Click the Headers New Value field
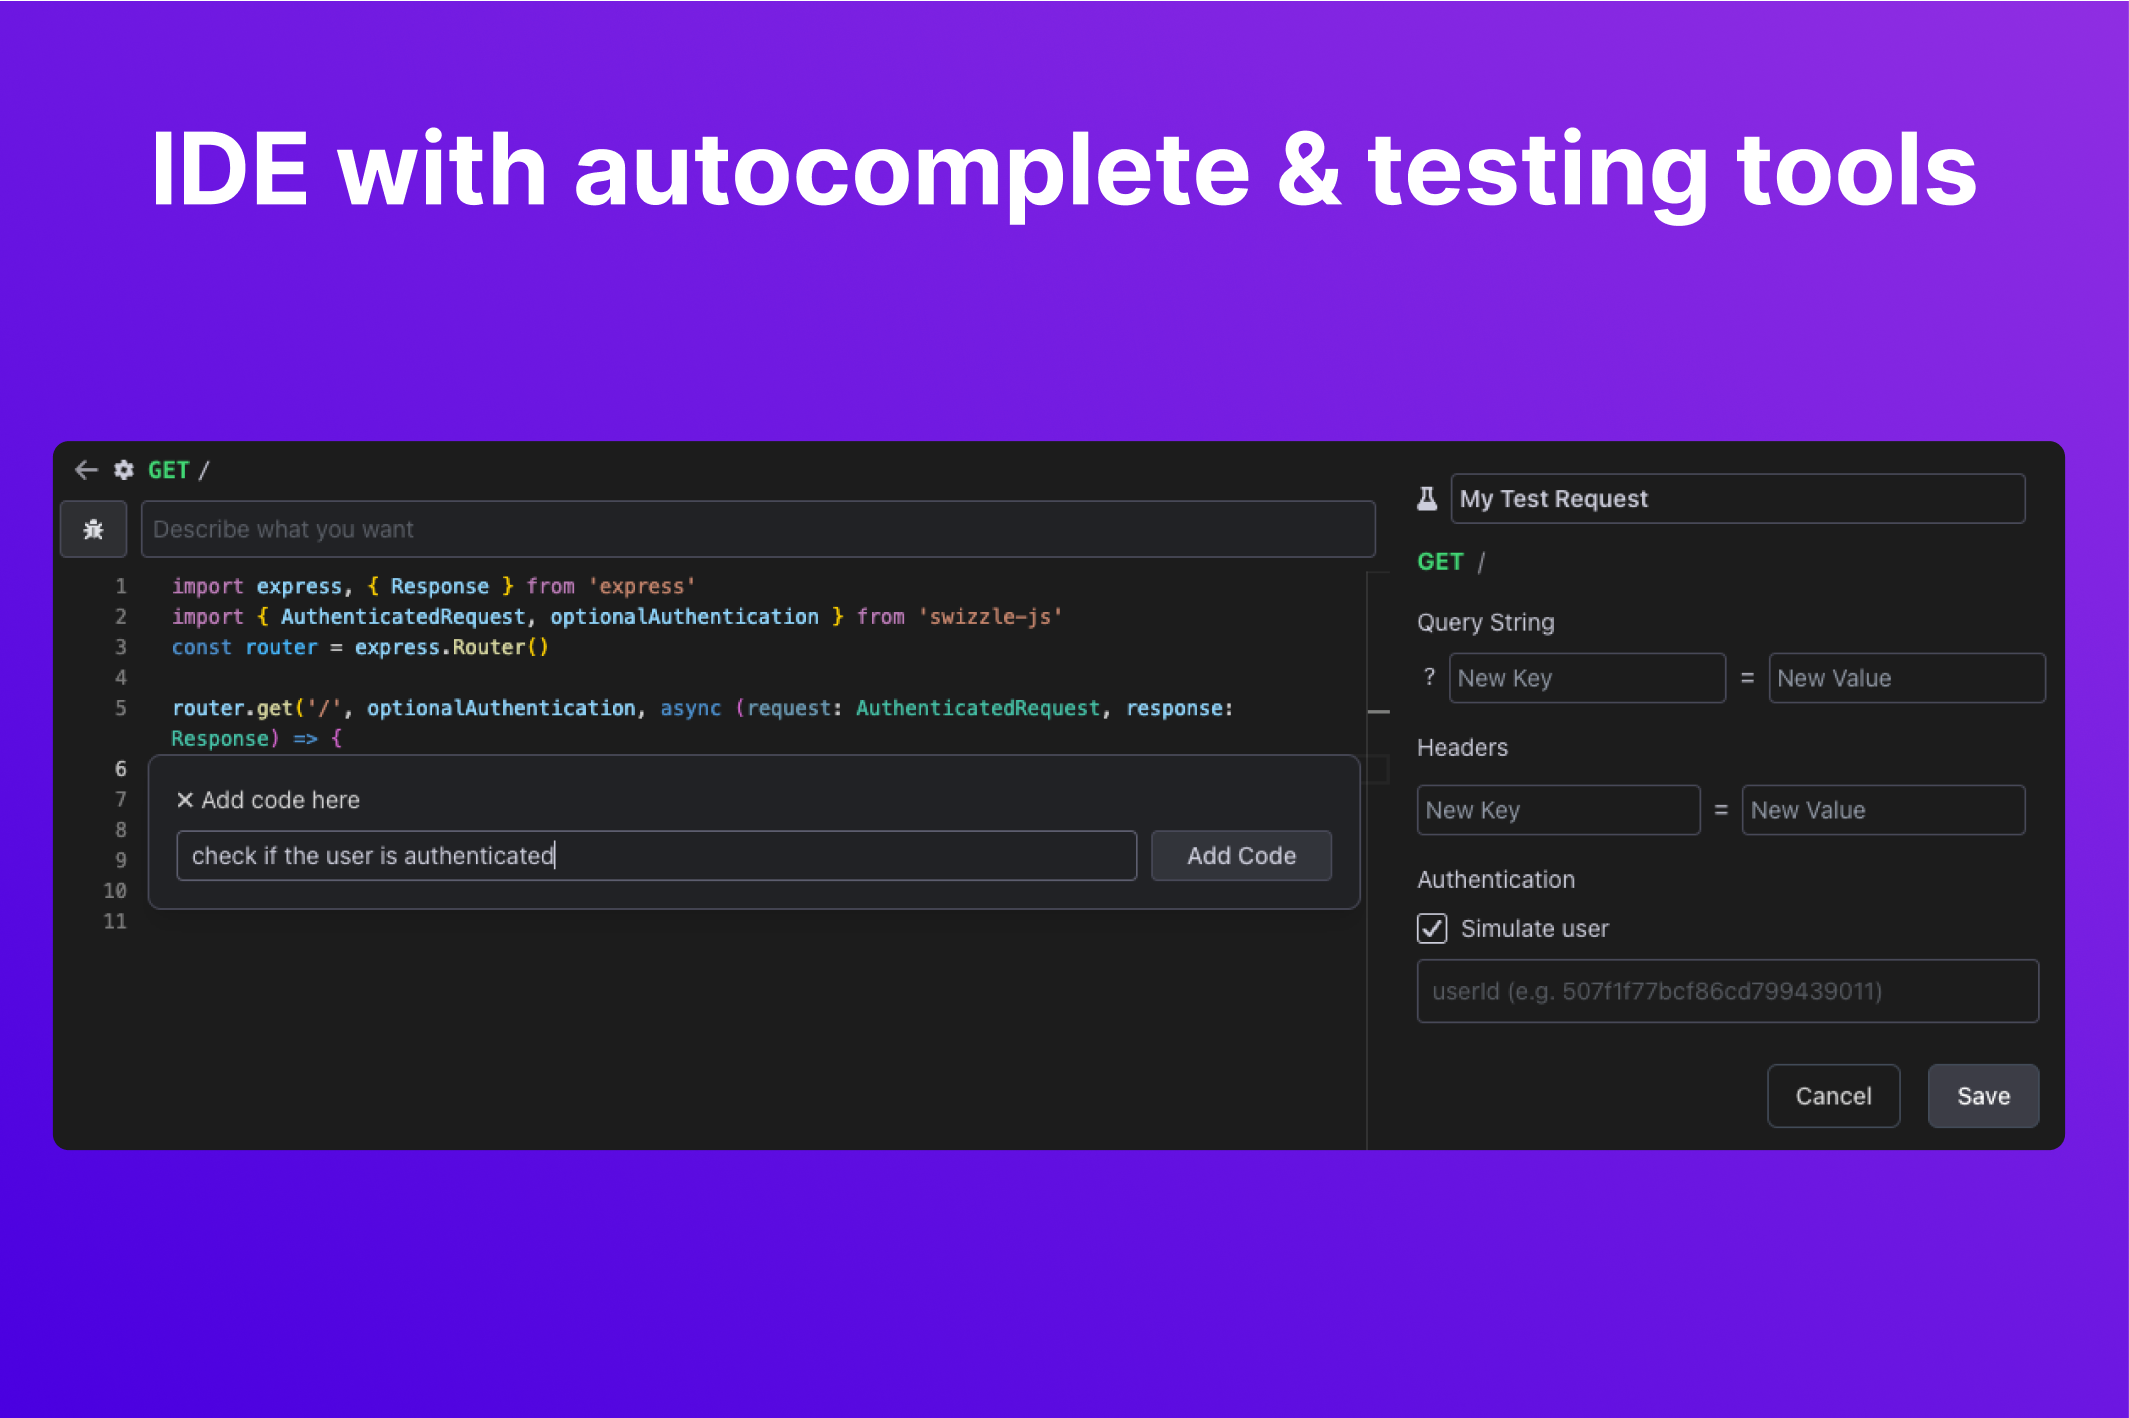Screen dimensions: 2129x1418 pos(1883,810)
